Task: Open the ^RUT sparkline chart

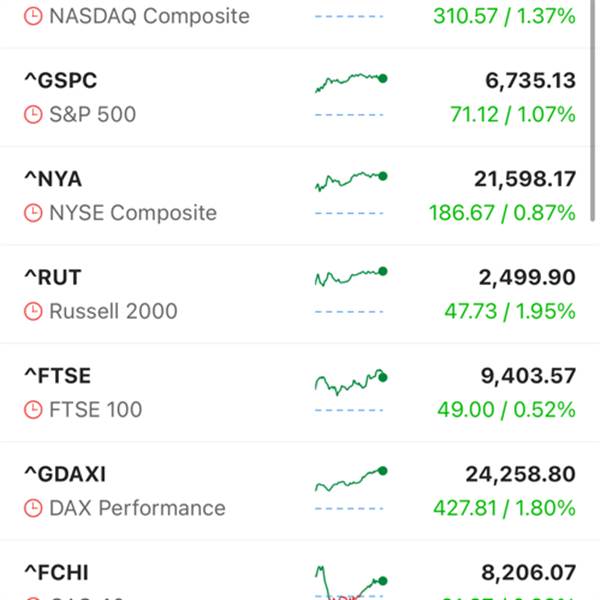Action: coord(350,276)
